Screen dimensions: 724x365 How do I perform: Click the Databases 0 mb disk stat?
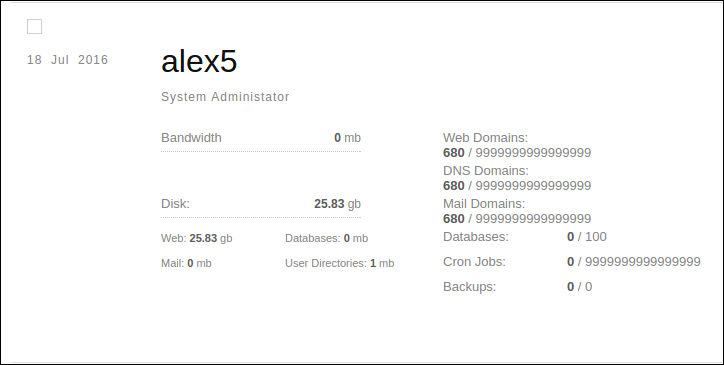[x=326, y=238]
